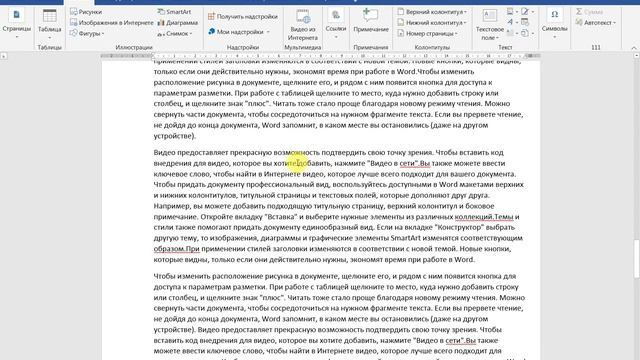
Task: Open the Фигуры shapes gallery
Action: point(87,33)
